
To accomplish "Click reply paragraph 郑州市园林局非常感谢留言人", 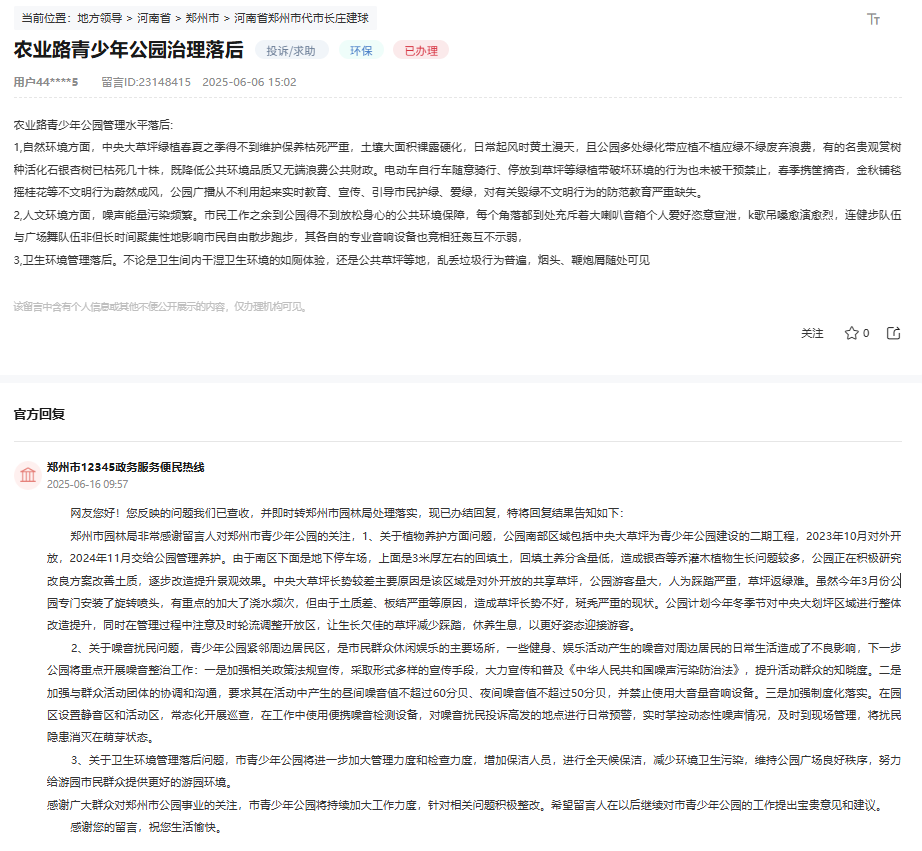I will [x=474, y=580].
